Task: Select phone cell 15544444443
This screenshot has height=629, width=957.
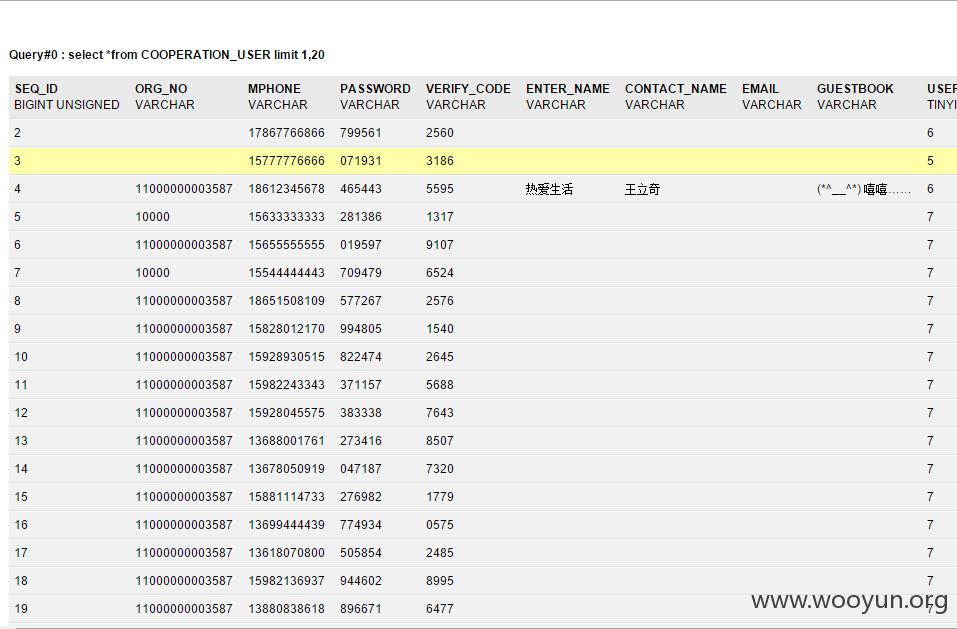Action: pos(286,273)
